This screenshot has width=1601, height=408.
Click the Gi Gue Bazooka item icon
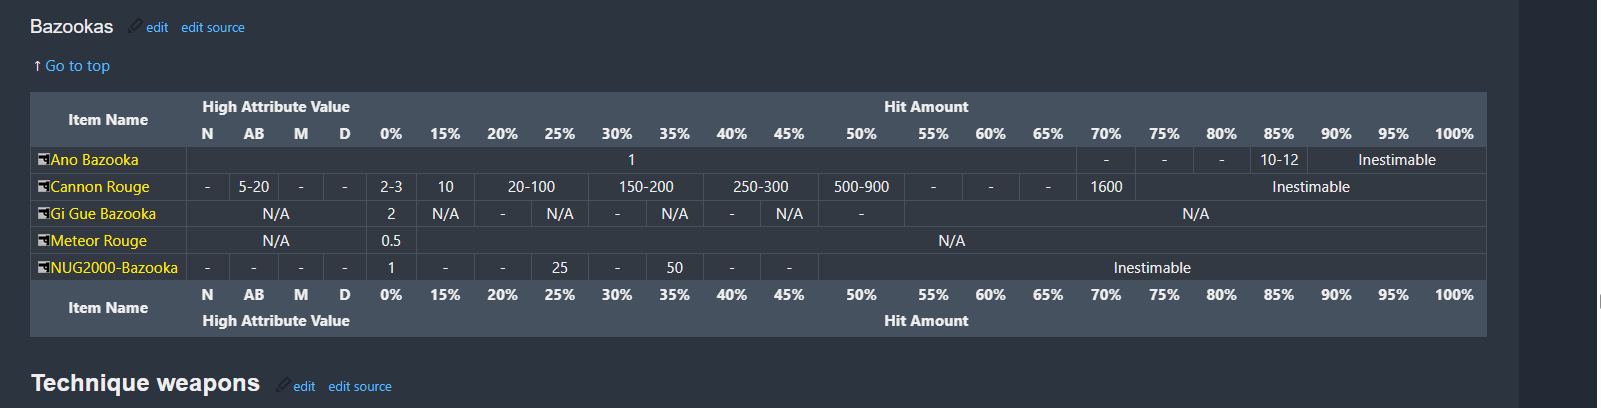tap(43, 214)
